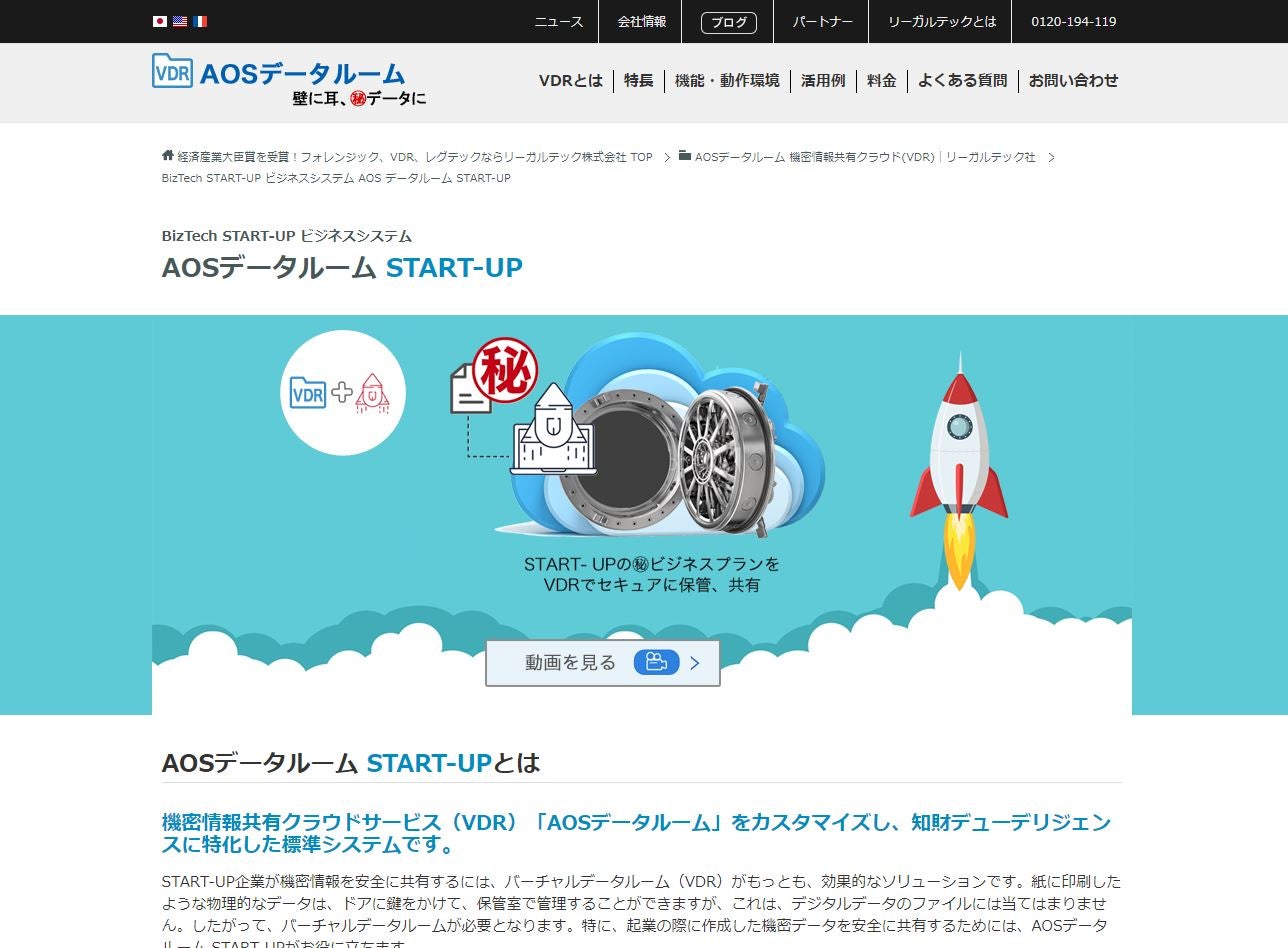Click the AOSデータルーム VDR logo
Image resolution: width=1288 pixels, height=948 pixels.
click(x=279, y=72)
